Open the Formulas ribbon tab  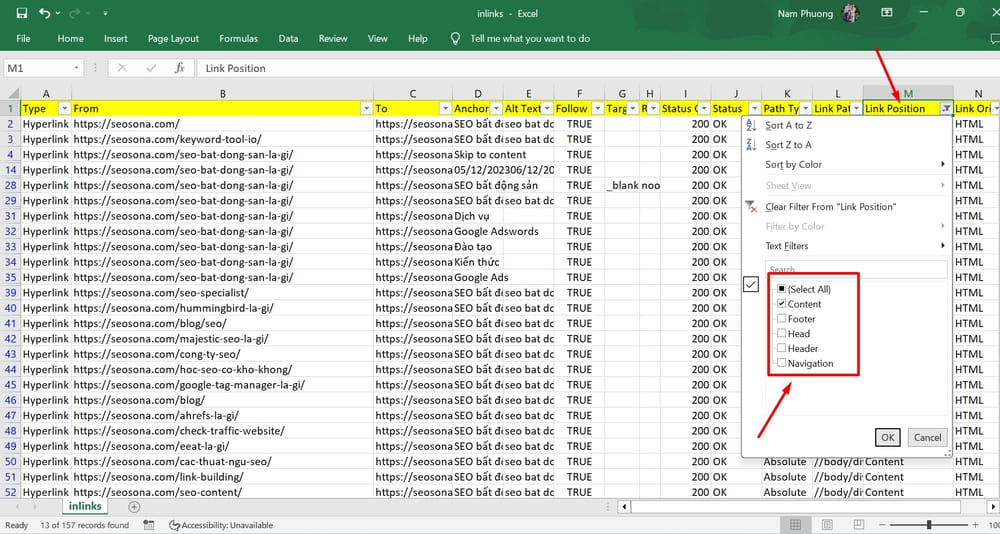(239, 38)
